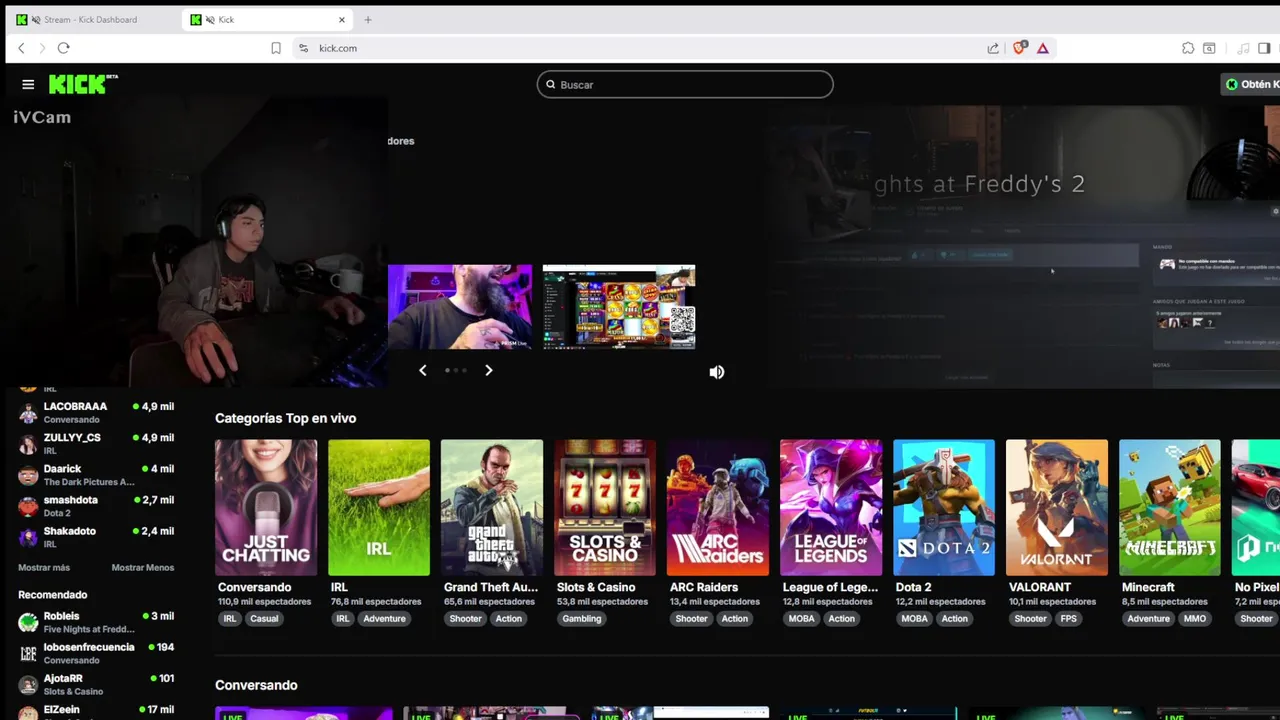1280x720 pixels.
Task: Select slots game carousel thumbnail
Action: [x=619, y=307]
